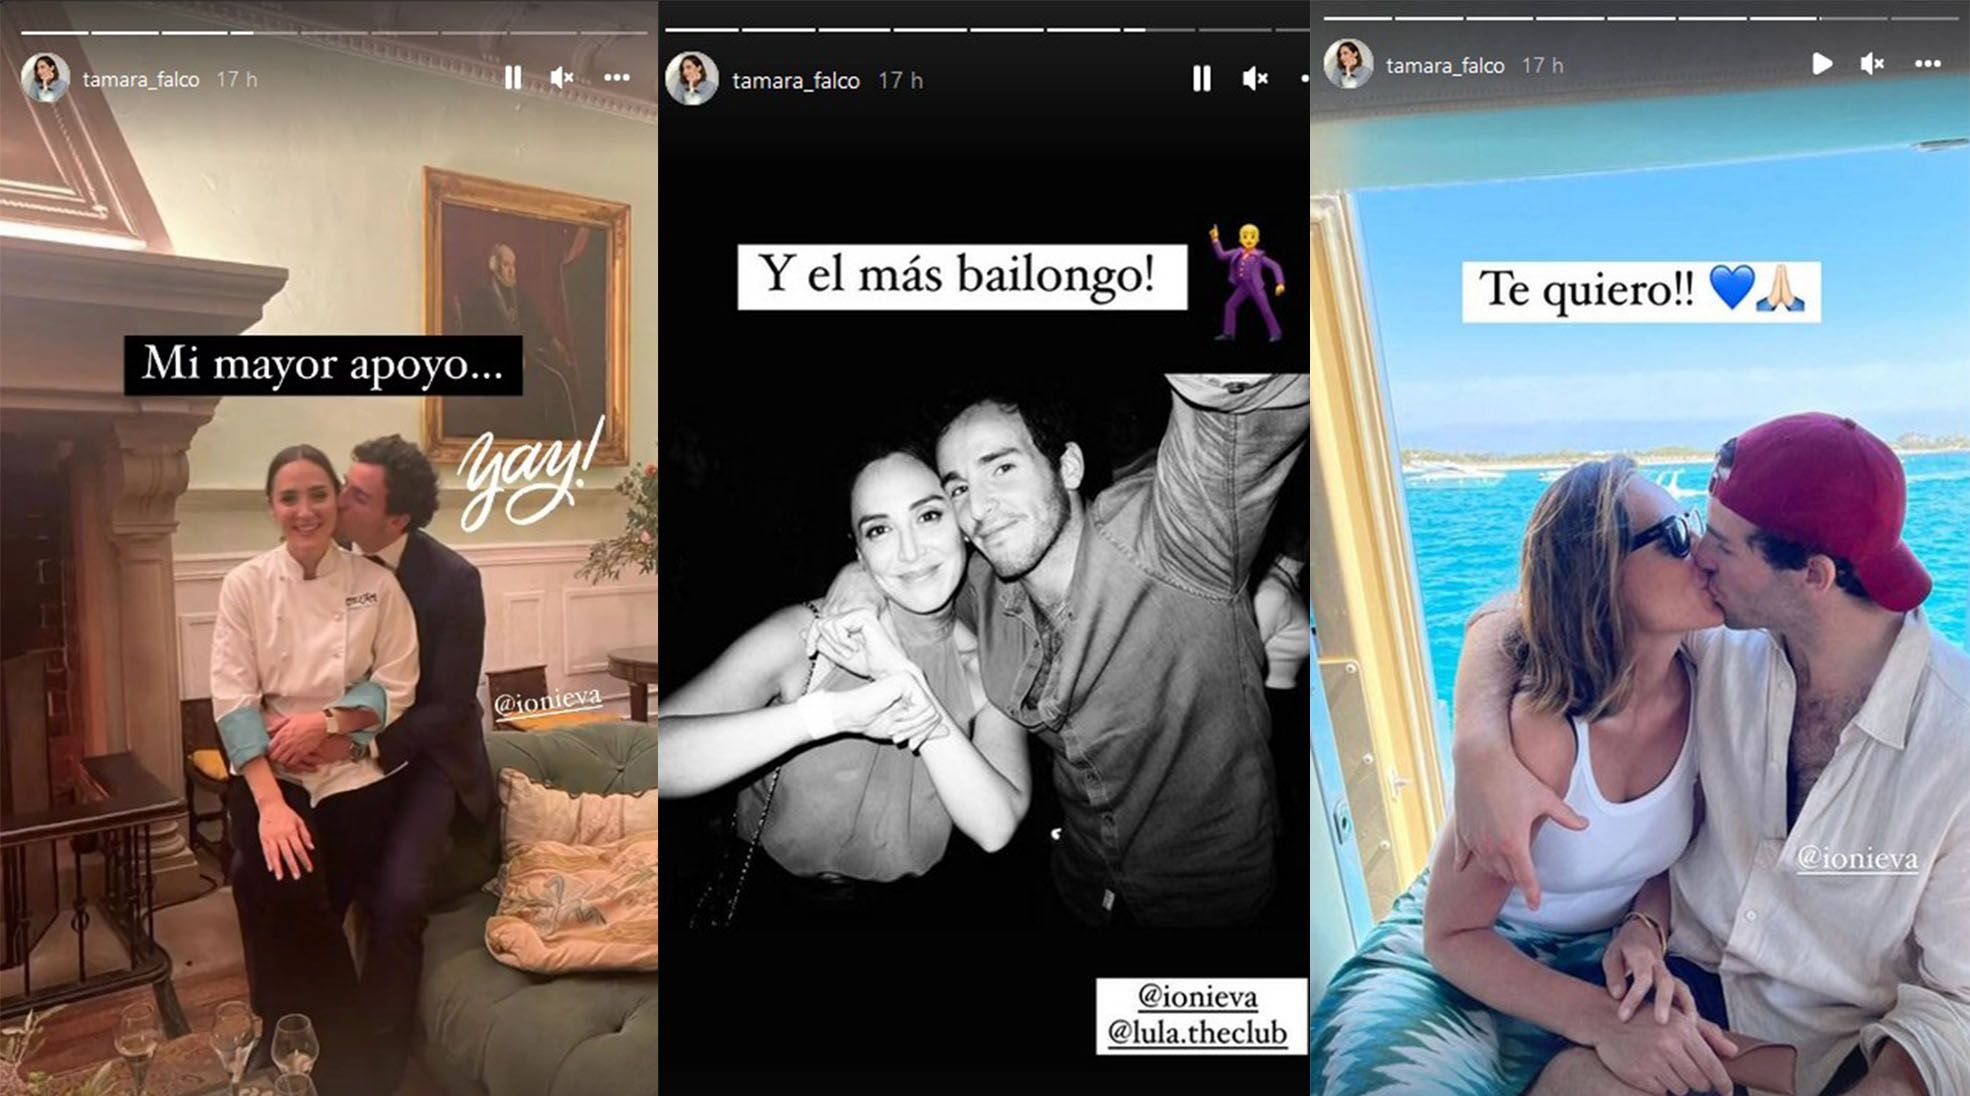Click the '17 h' timestamp on the first story
The width and height of the screenshot is (1970, 1096).
tap(237, 79)
